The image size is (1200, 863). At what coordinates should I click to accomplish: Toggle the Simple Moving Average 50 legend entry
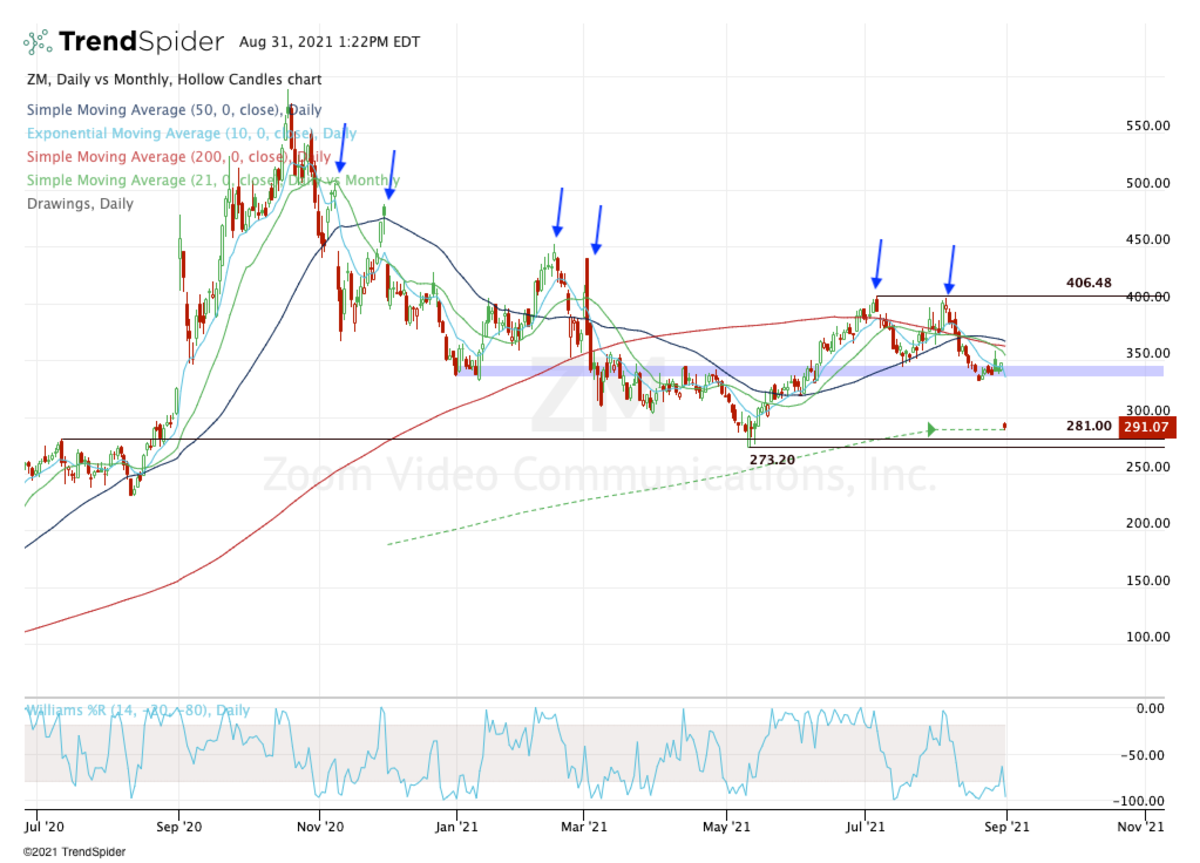[x=165, y=110]
